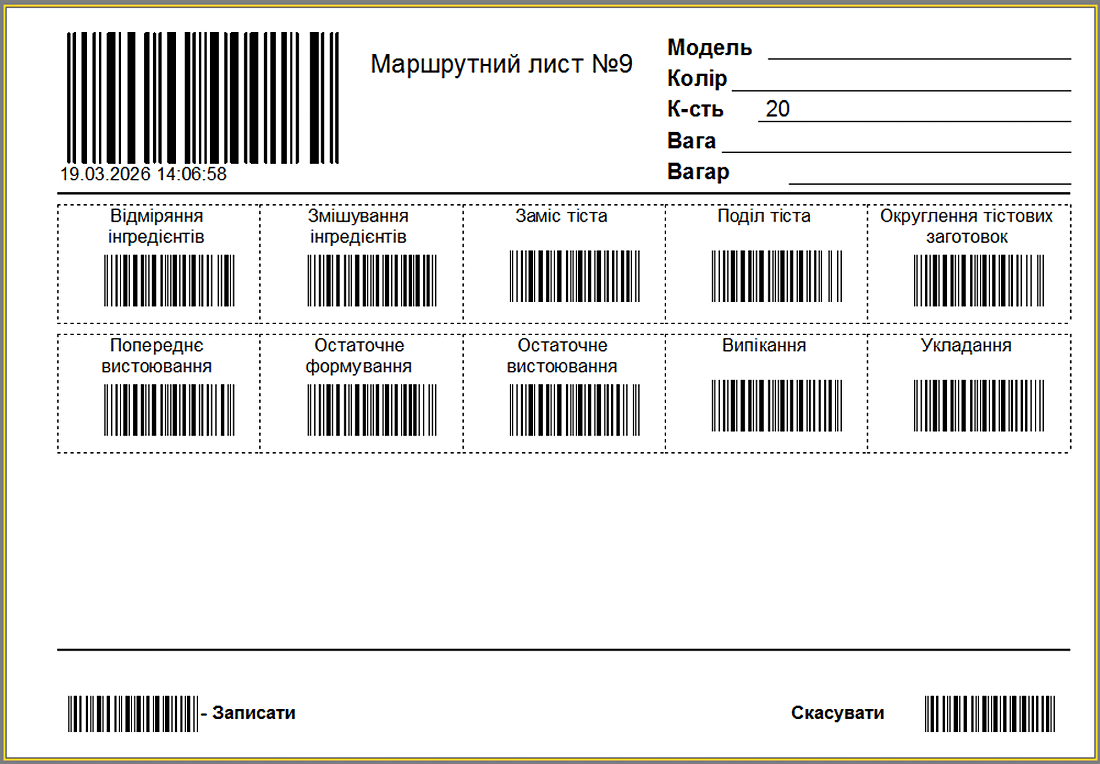Screen dimensions: 1100x764
Task: Click the Змішування інгредієнтів barcode
Action: [372, 280]
